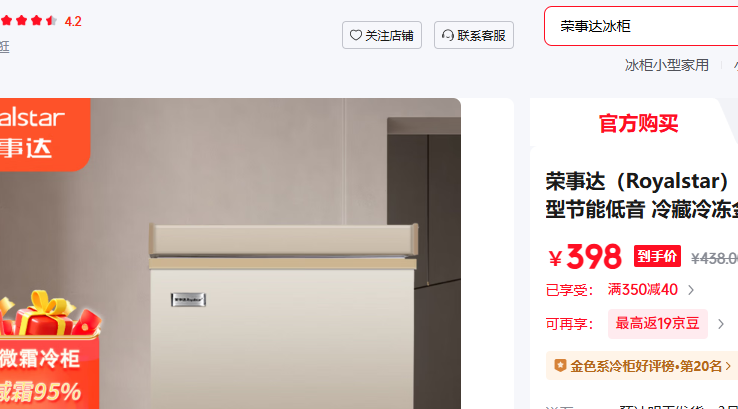Expand the 最高返19京豆 reward chevron
This screenshot has height=409, width=738.
(721, 324)
